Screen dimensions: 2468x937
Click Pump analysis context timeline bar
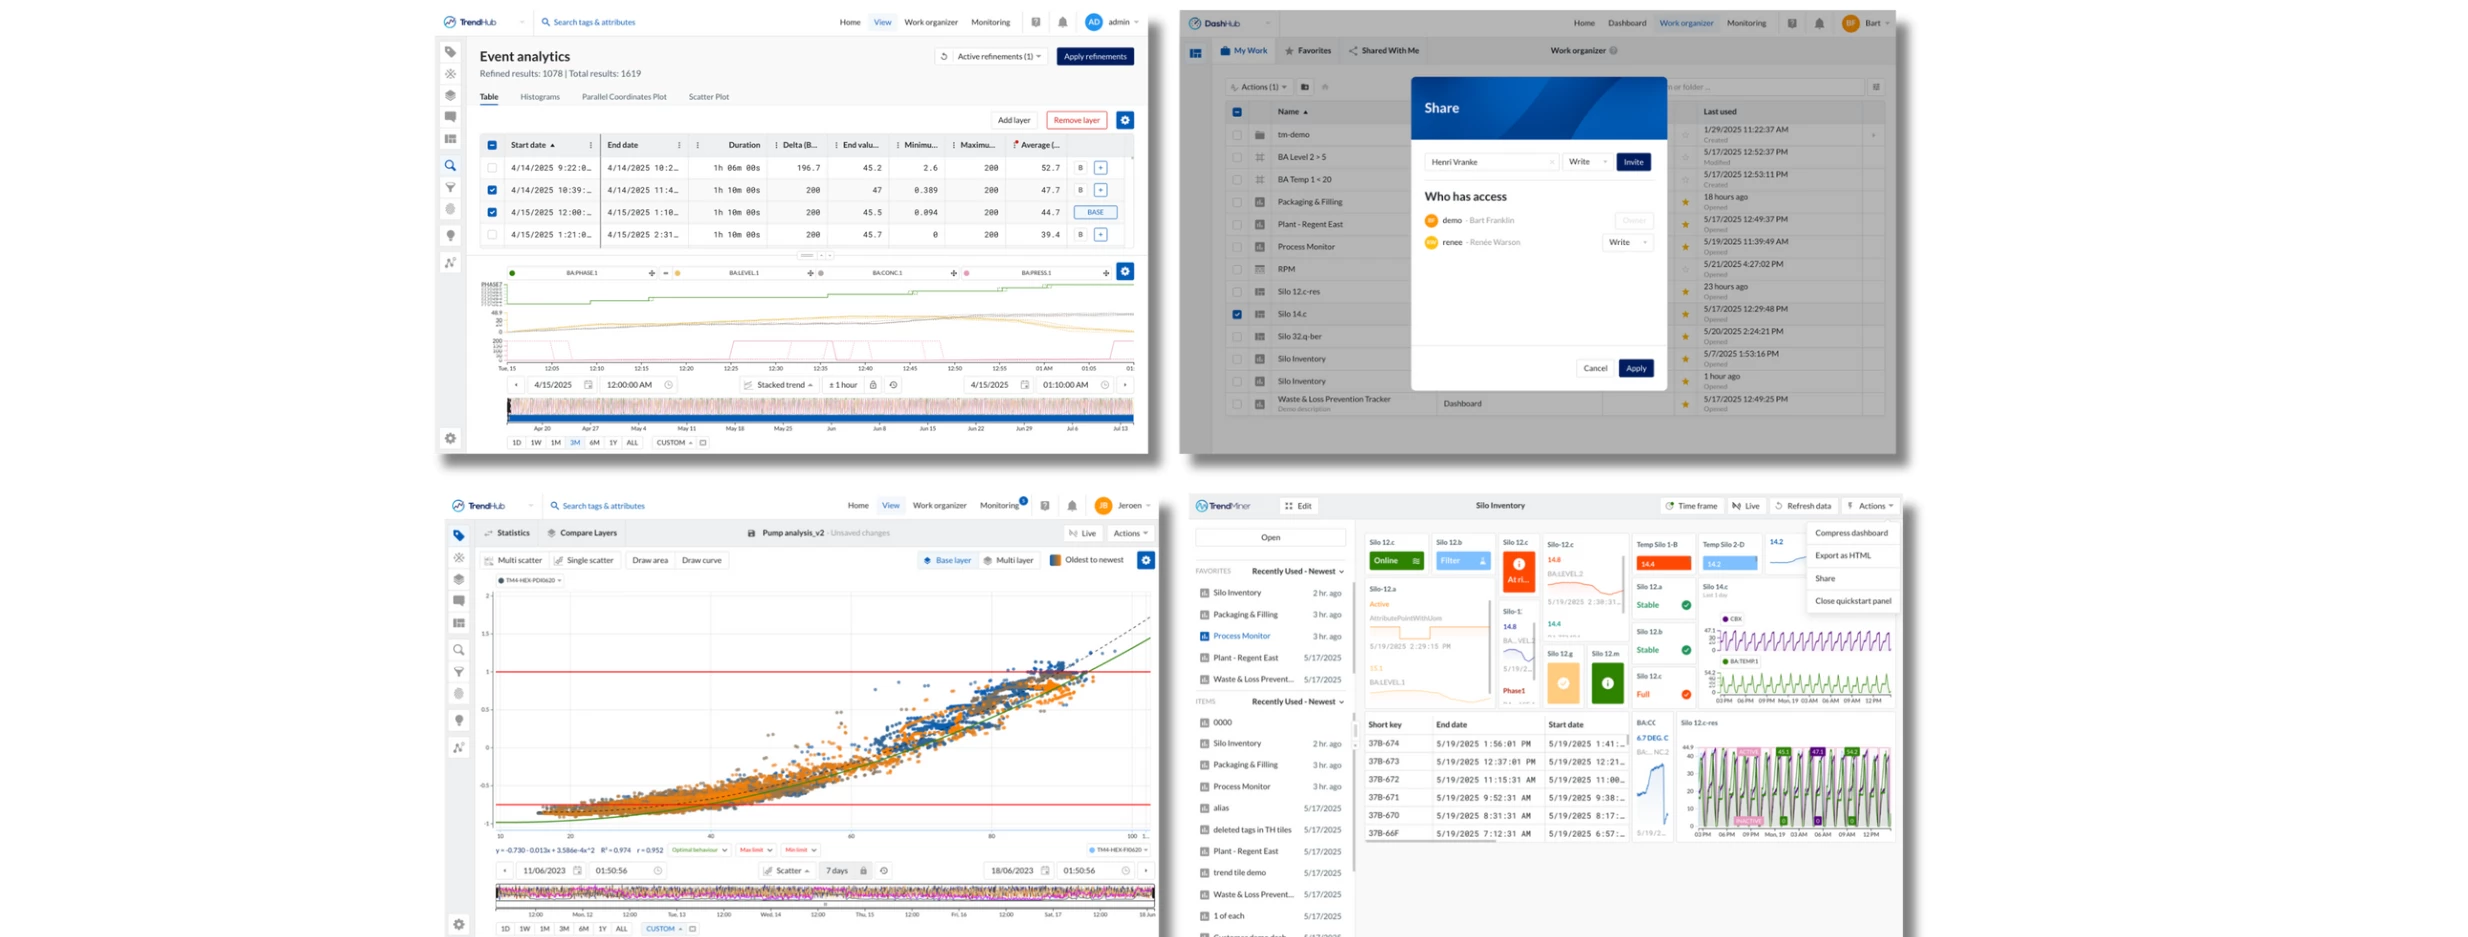(825, 894)
